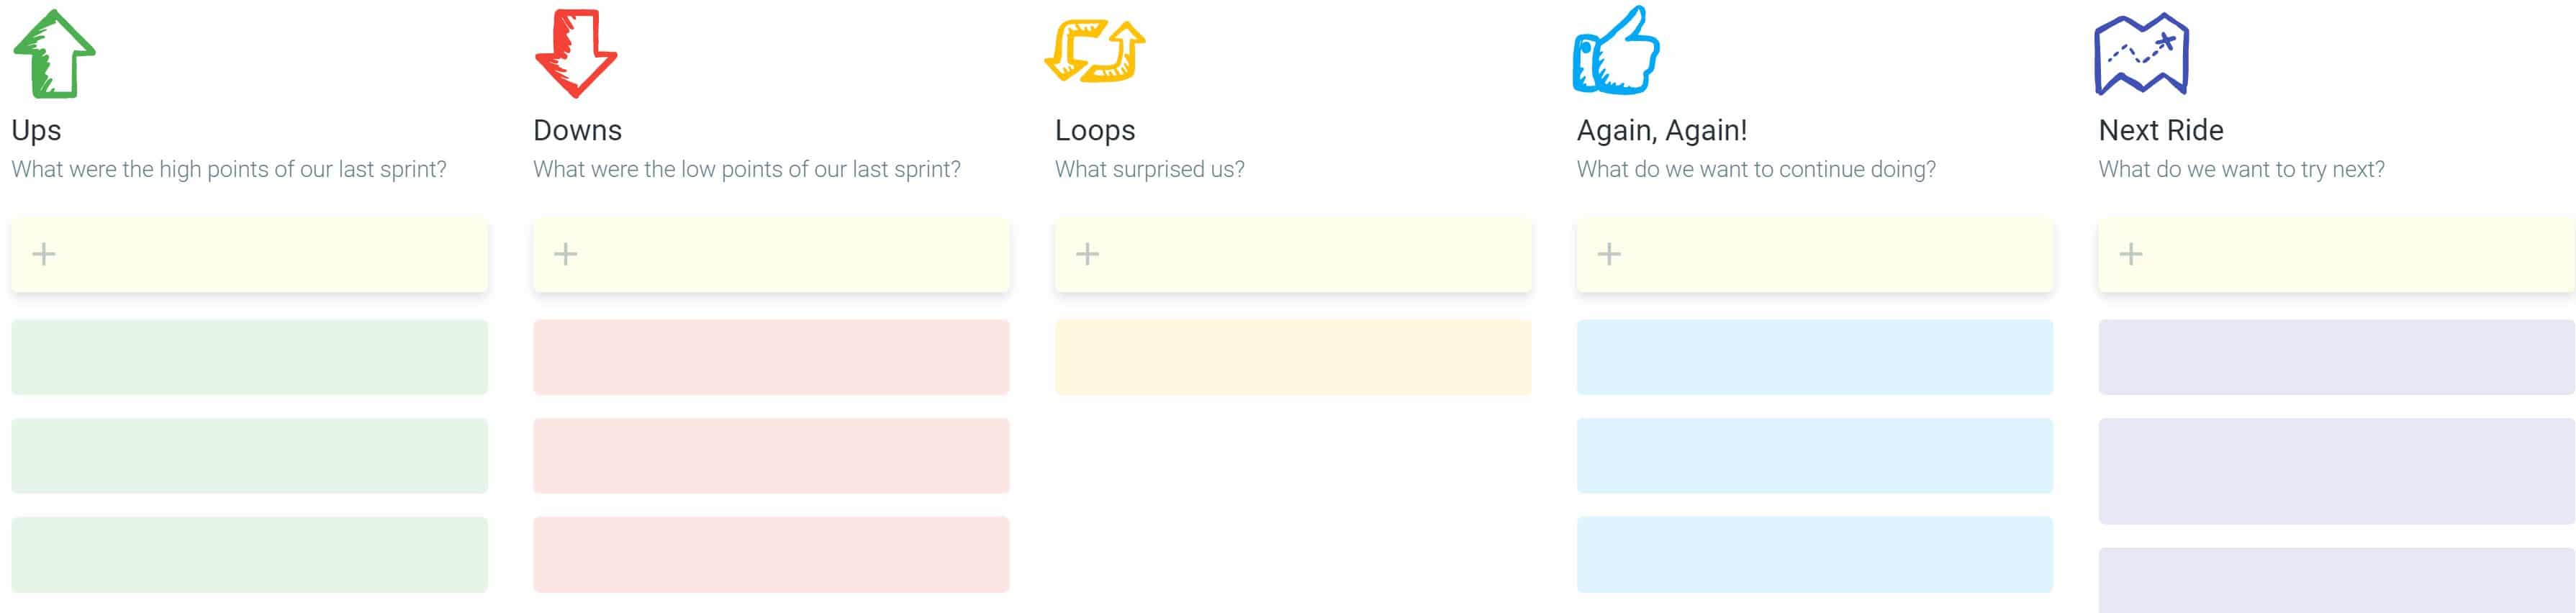Viewport: 2576px width, 613px height.
Task: Open the third red Downs card
Action: [772, 555]
